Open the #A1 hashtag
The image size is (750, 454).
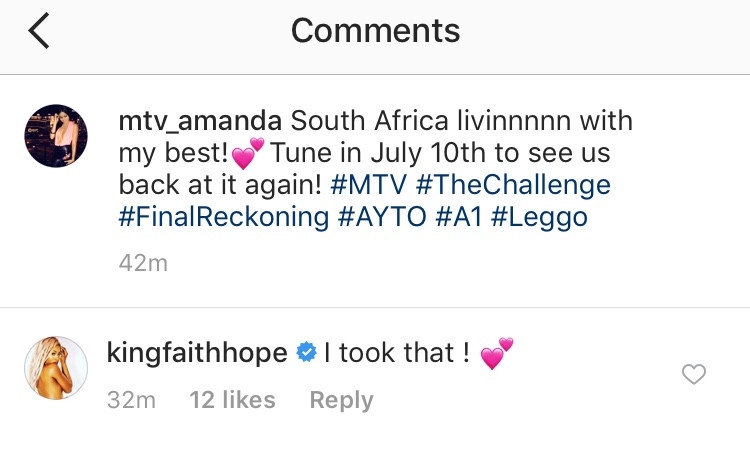(458, 217)
